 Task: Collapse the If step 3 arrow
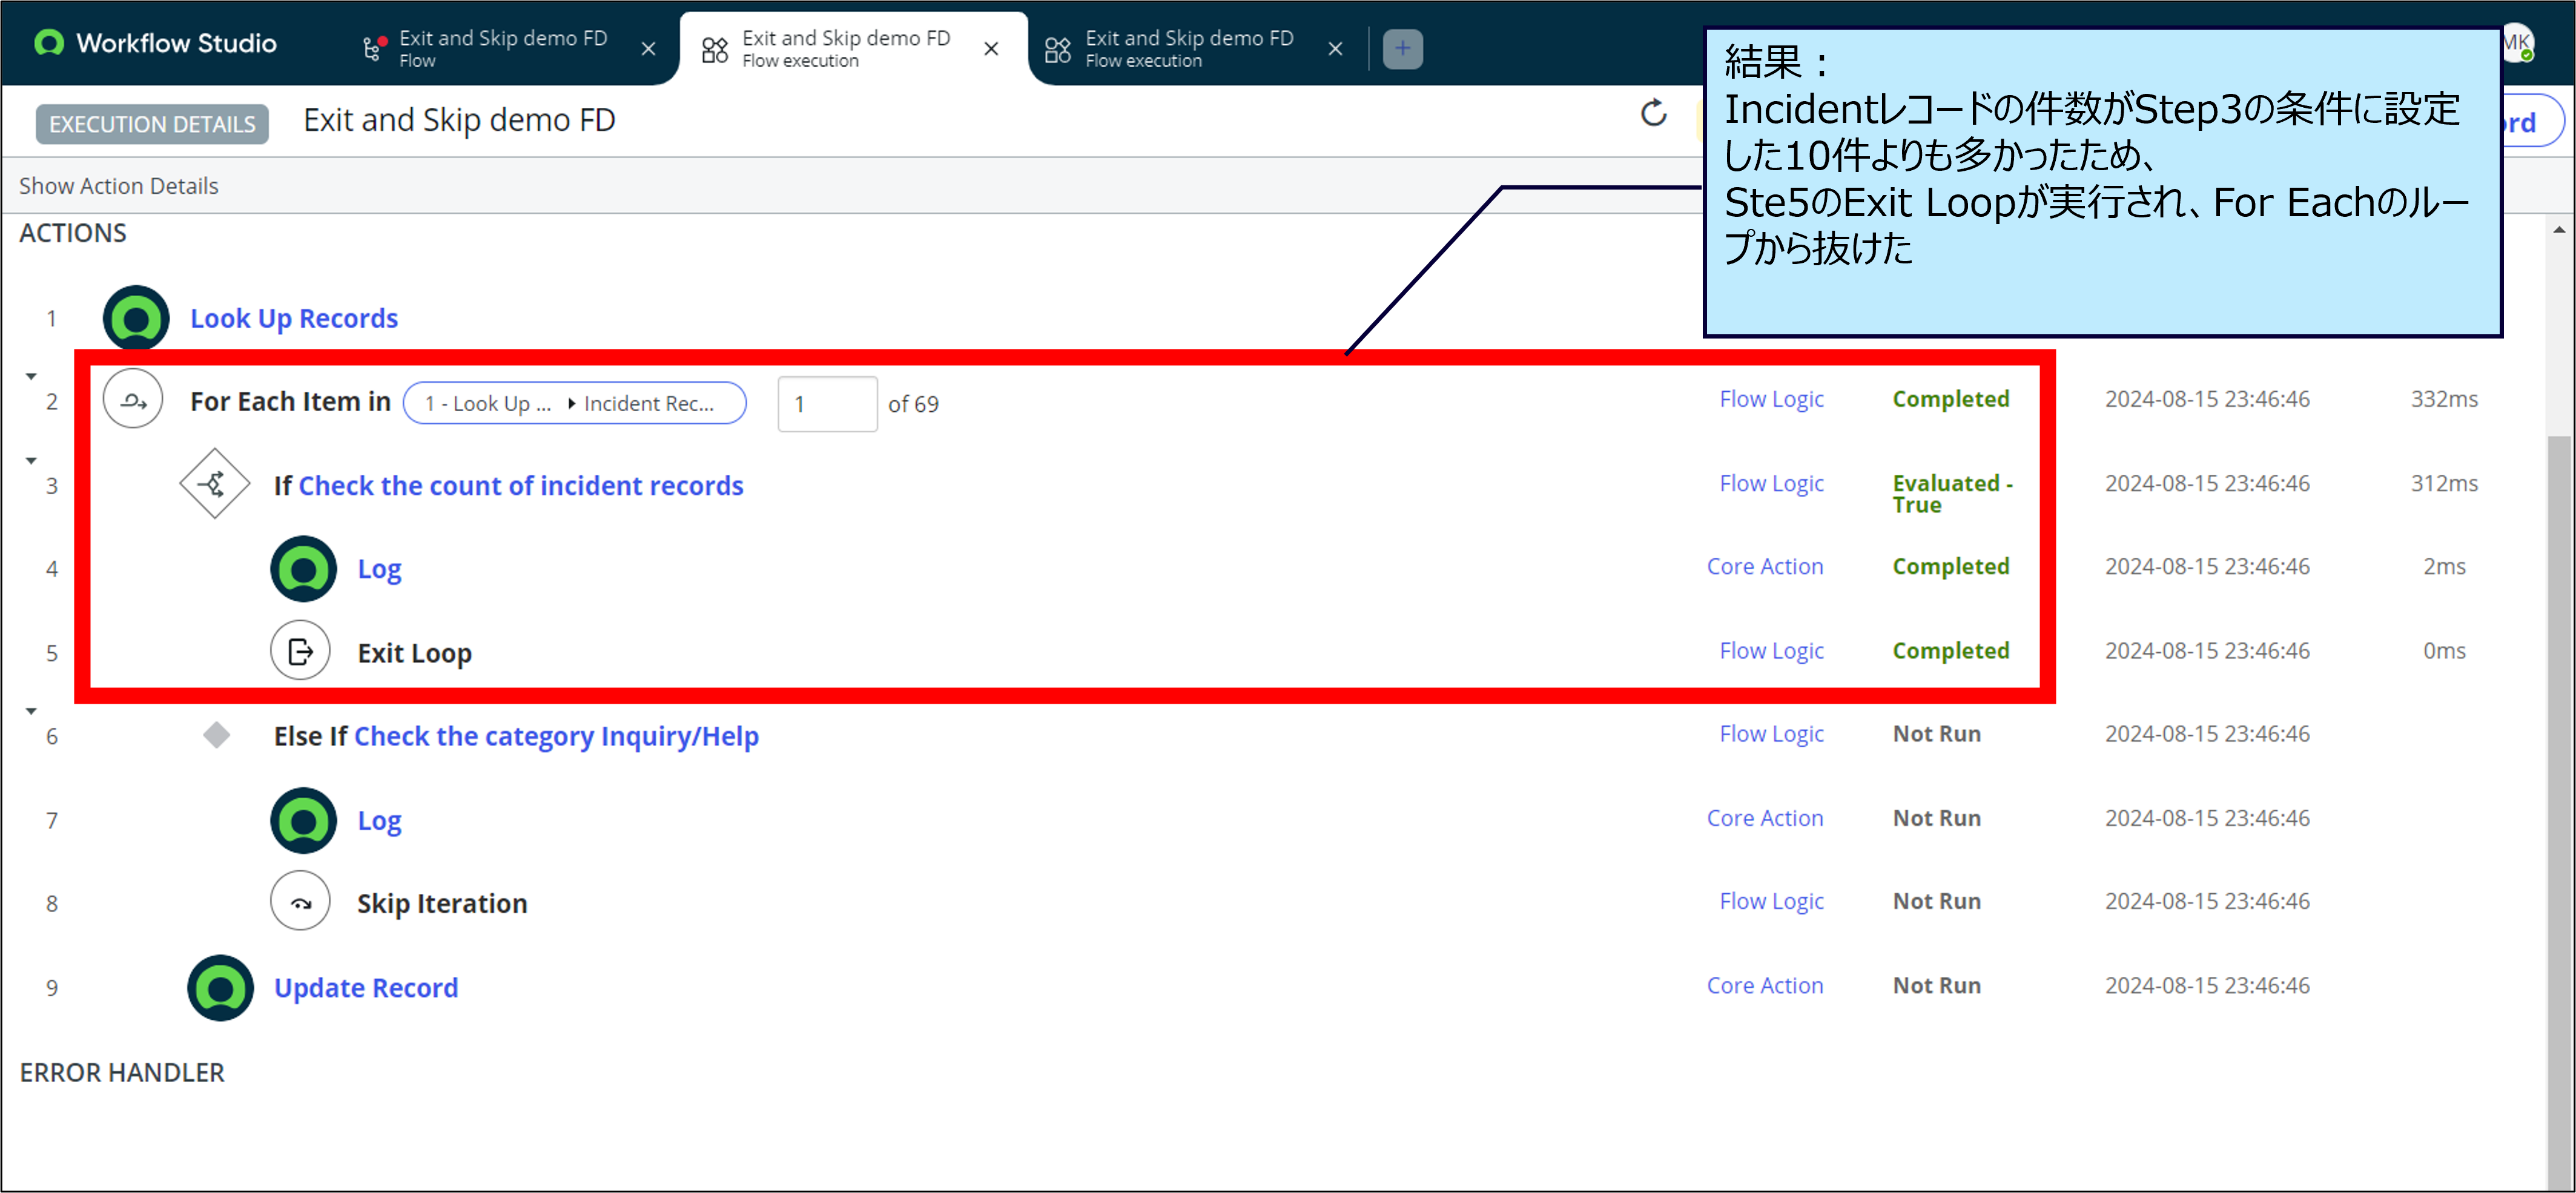[31, 461]
